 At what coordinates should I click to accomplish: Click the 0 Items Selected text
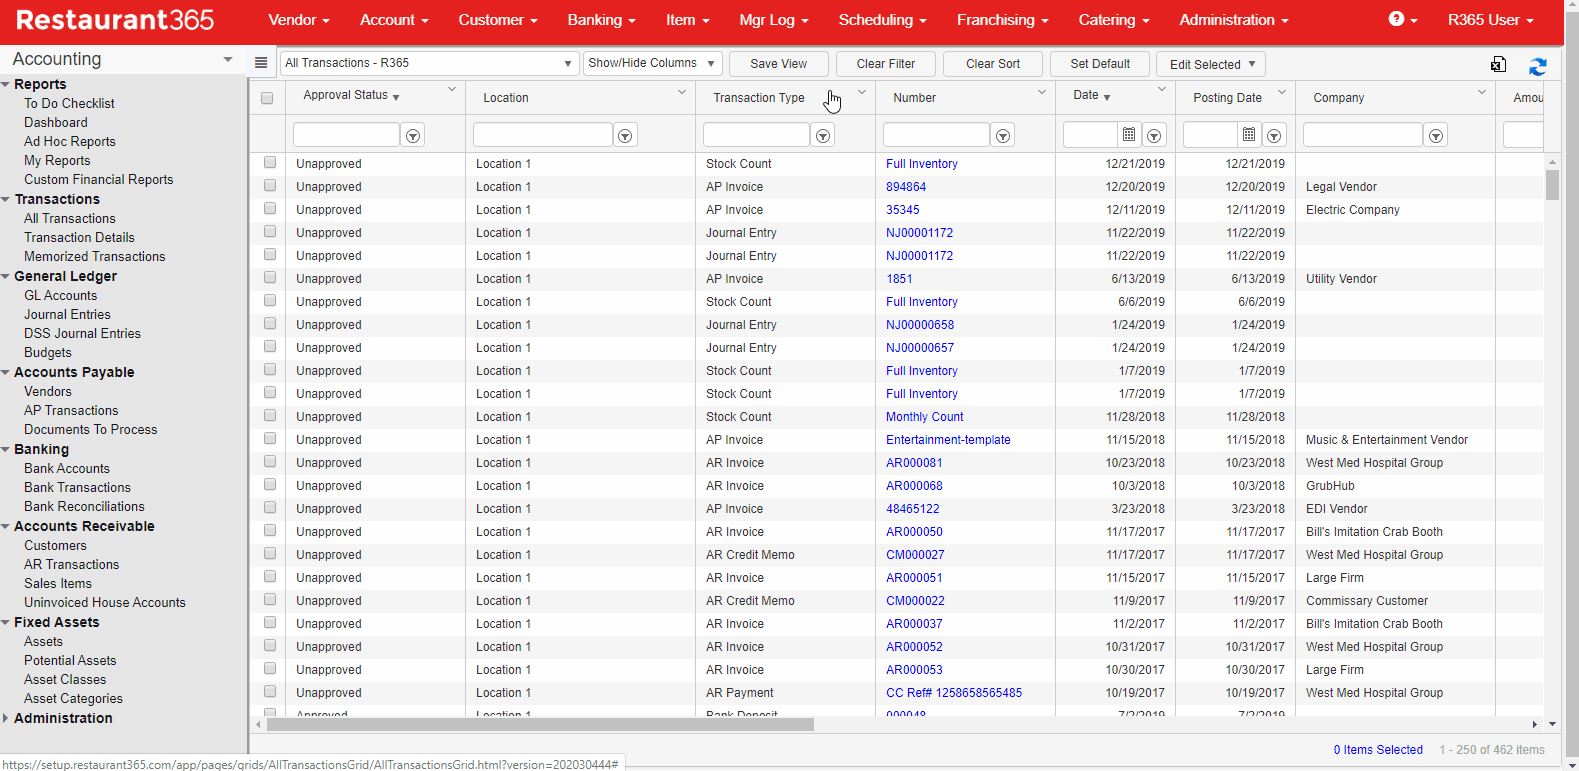click(1378, 750)
